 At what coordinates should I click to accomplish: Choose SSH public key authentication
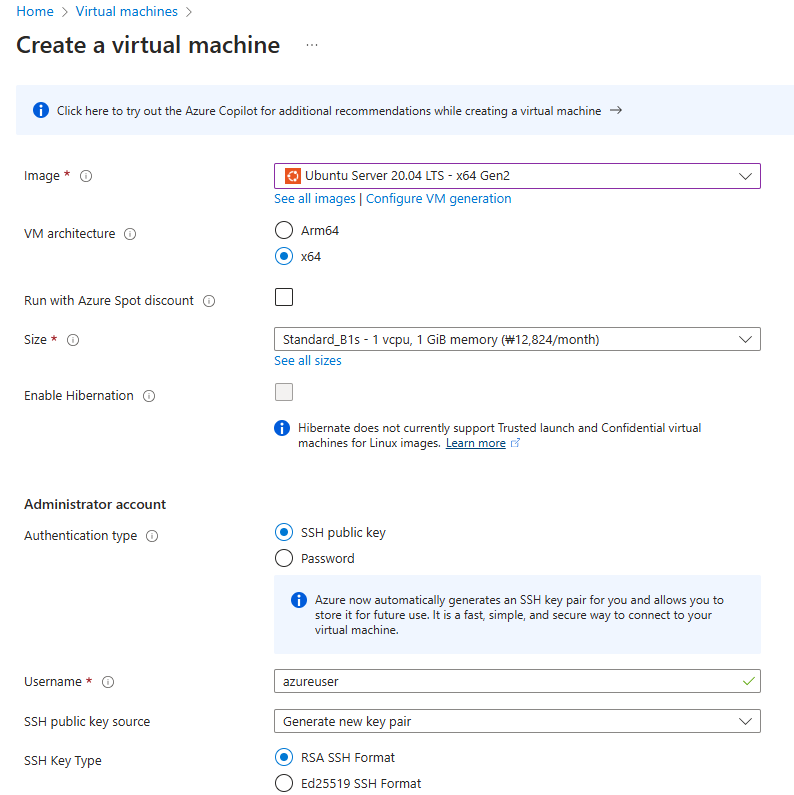[284, 532]
